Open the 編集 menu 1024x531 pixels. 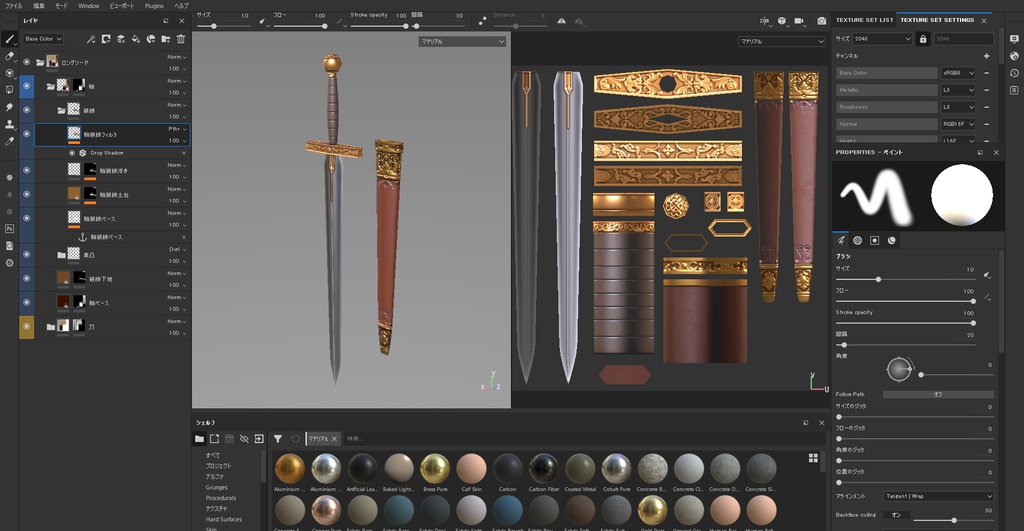(x=39, y=5)
